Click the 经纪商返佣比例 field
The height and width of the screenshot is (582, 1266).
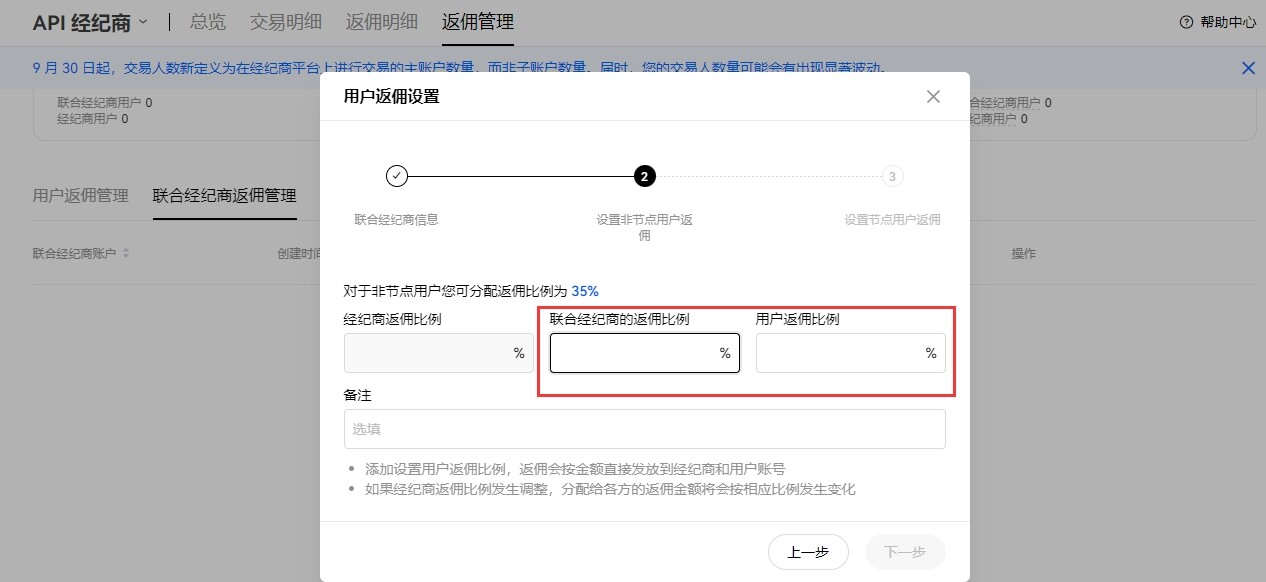pyautogui.click(x=426, y=353)
